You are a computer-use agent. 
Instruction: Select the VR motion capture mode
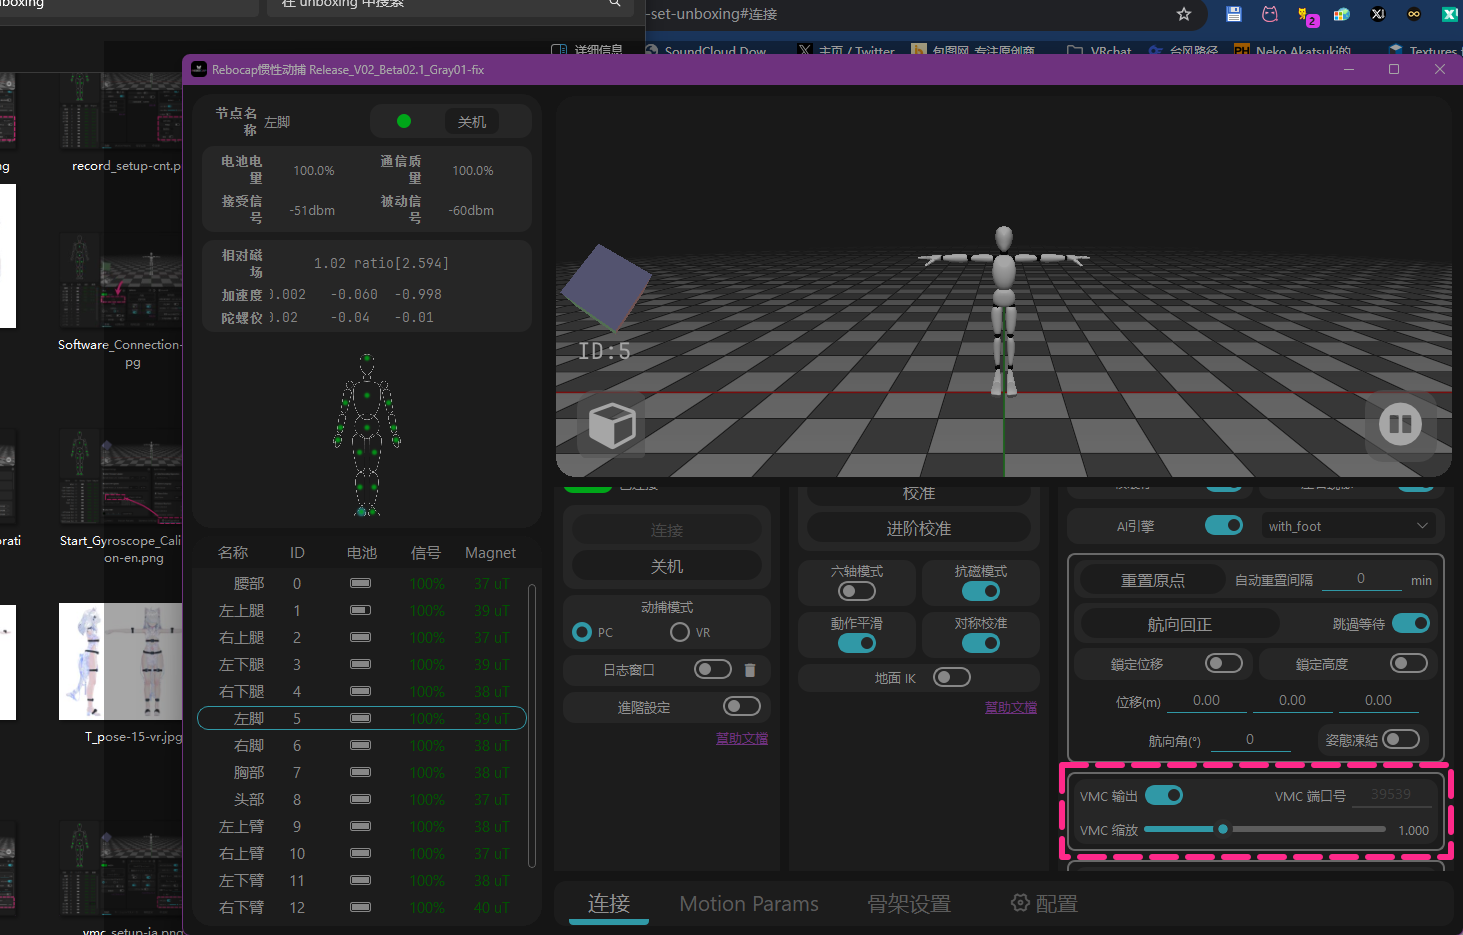[680, 632]
